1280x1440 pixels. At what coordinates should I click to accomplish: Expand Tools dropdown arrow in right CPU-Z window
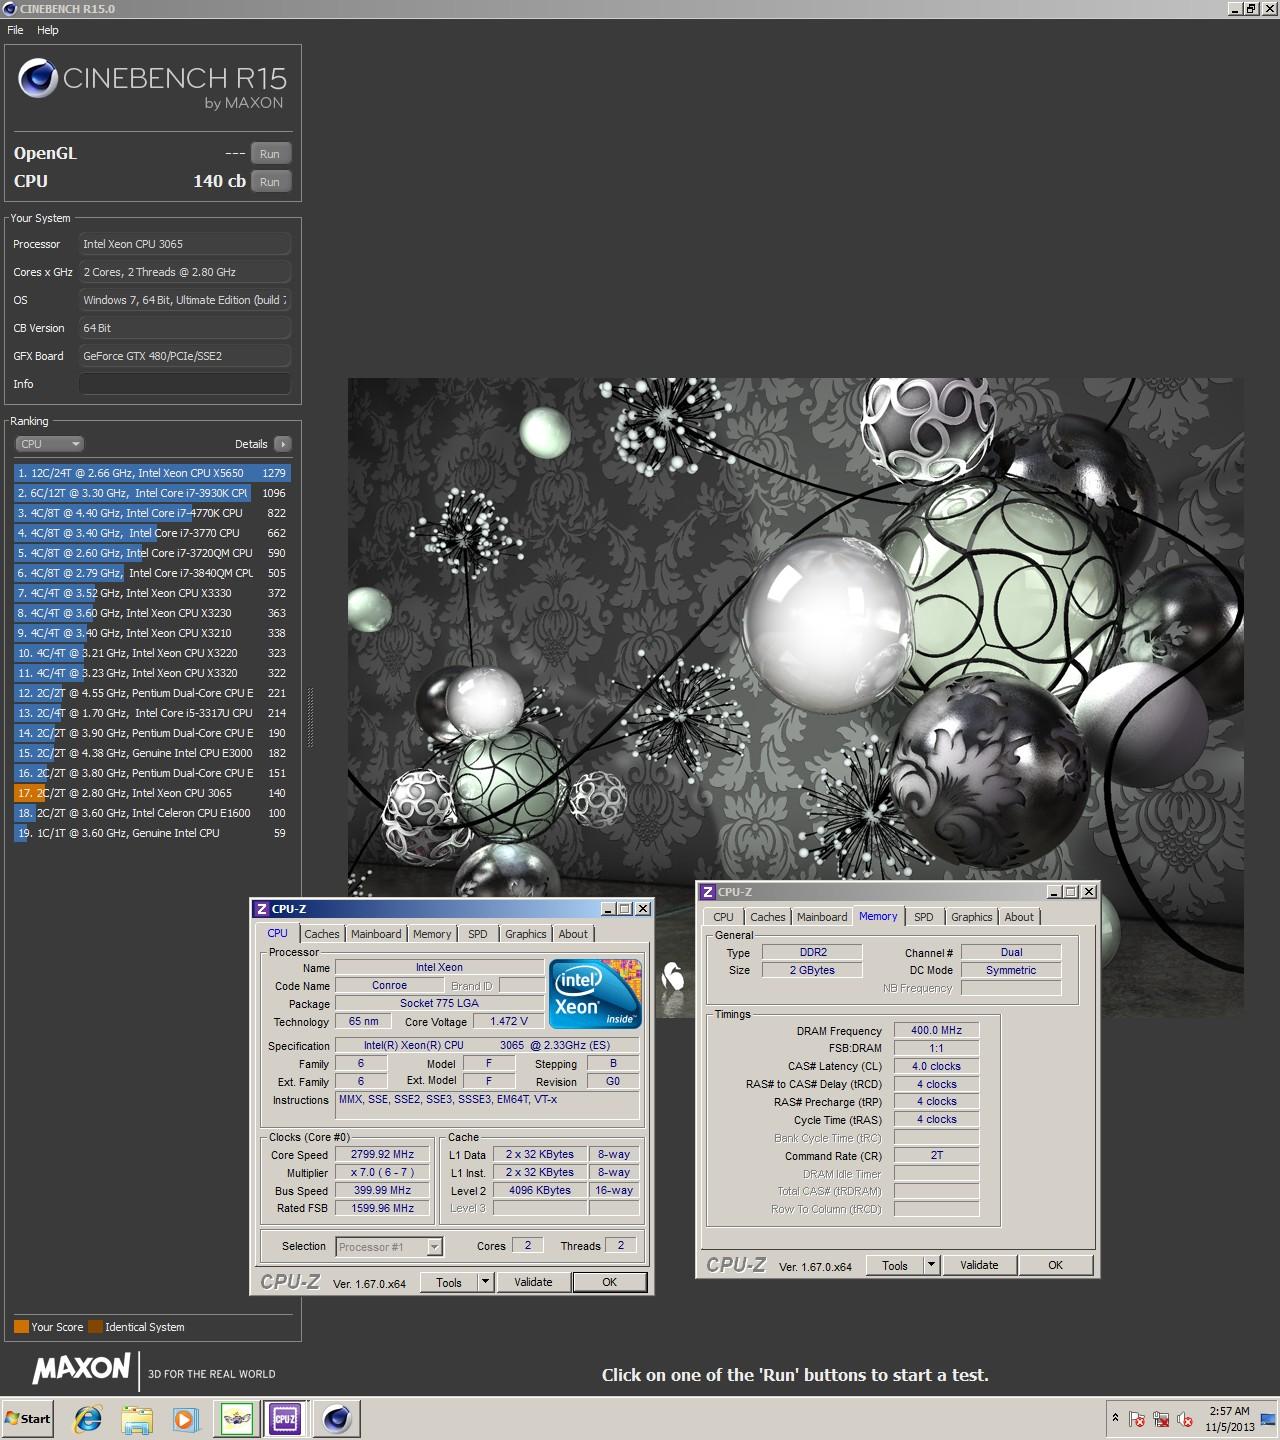click(932, 1266)
